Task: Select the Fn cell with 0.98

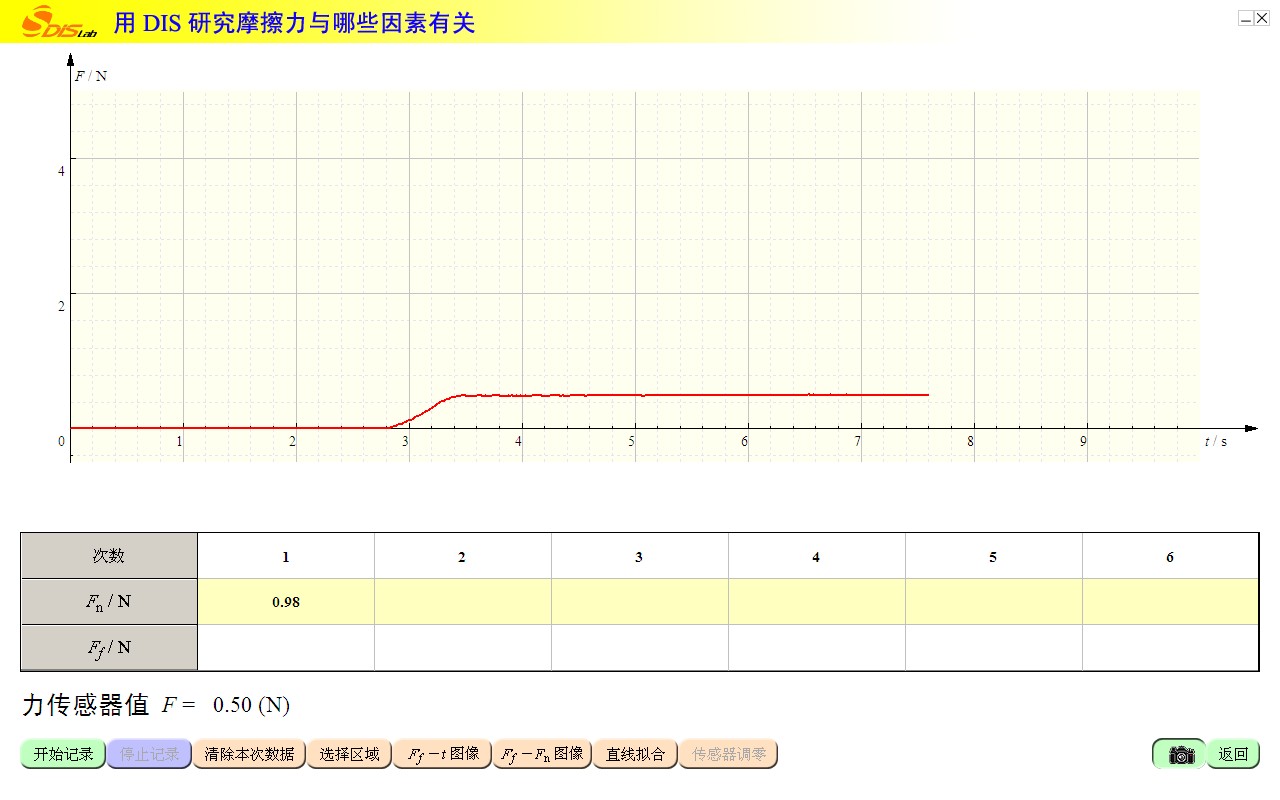Action: click(x=286, y=602)
